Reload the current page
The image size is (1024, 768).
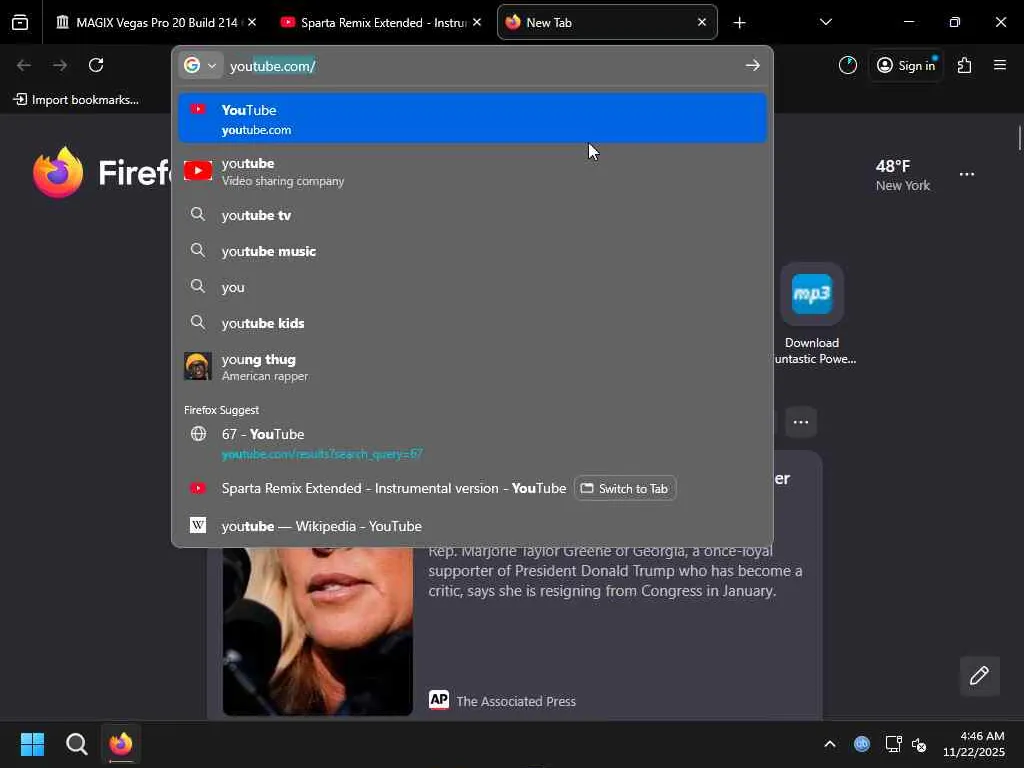click(x=96, y=65)
